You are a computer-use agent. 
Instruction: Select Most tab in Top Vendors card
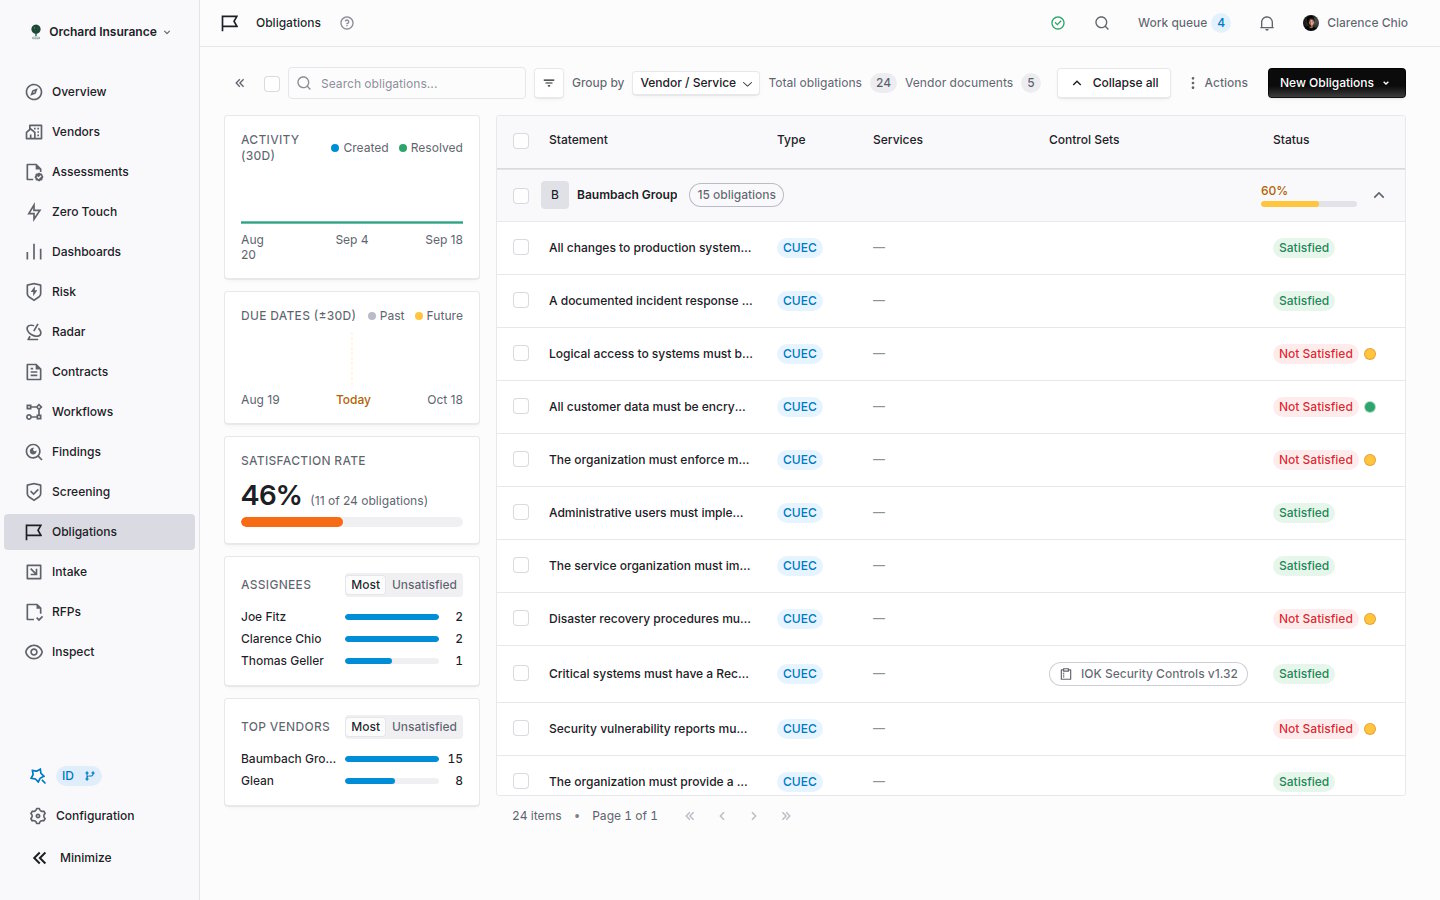click(x=365, y=727)
